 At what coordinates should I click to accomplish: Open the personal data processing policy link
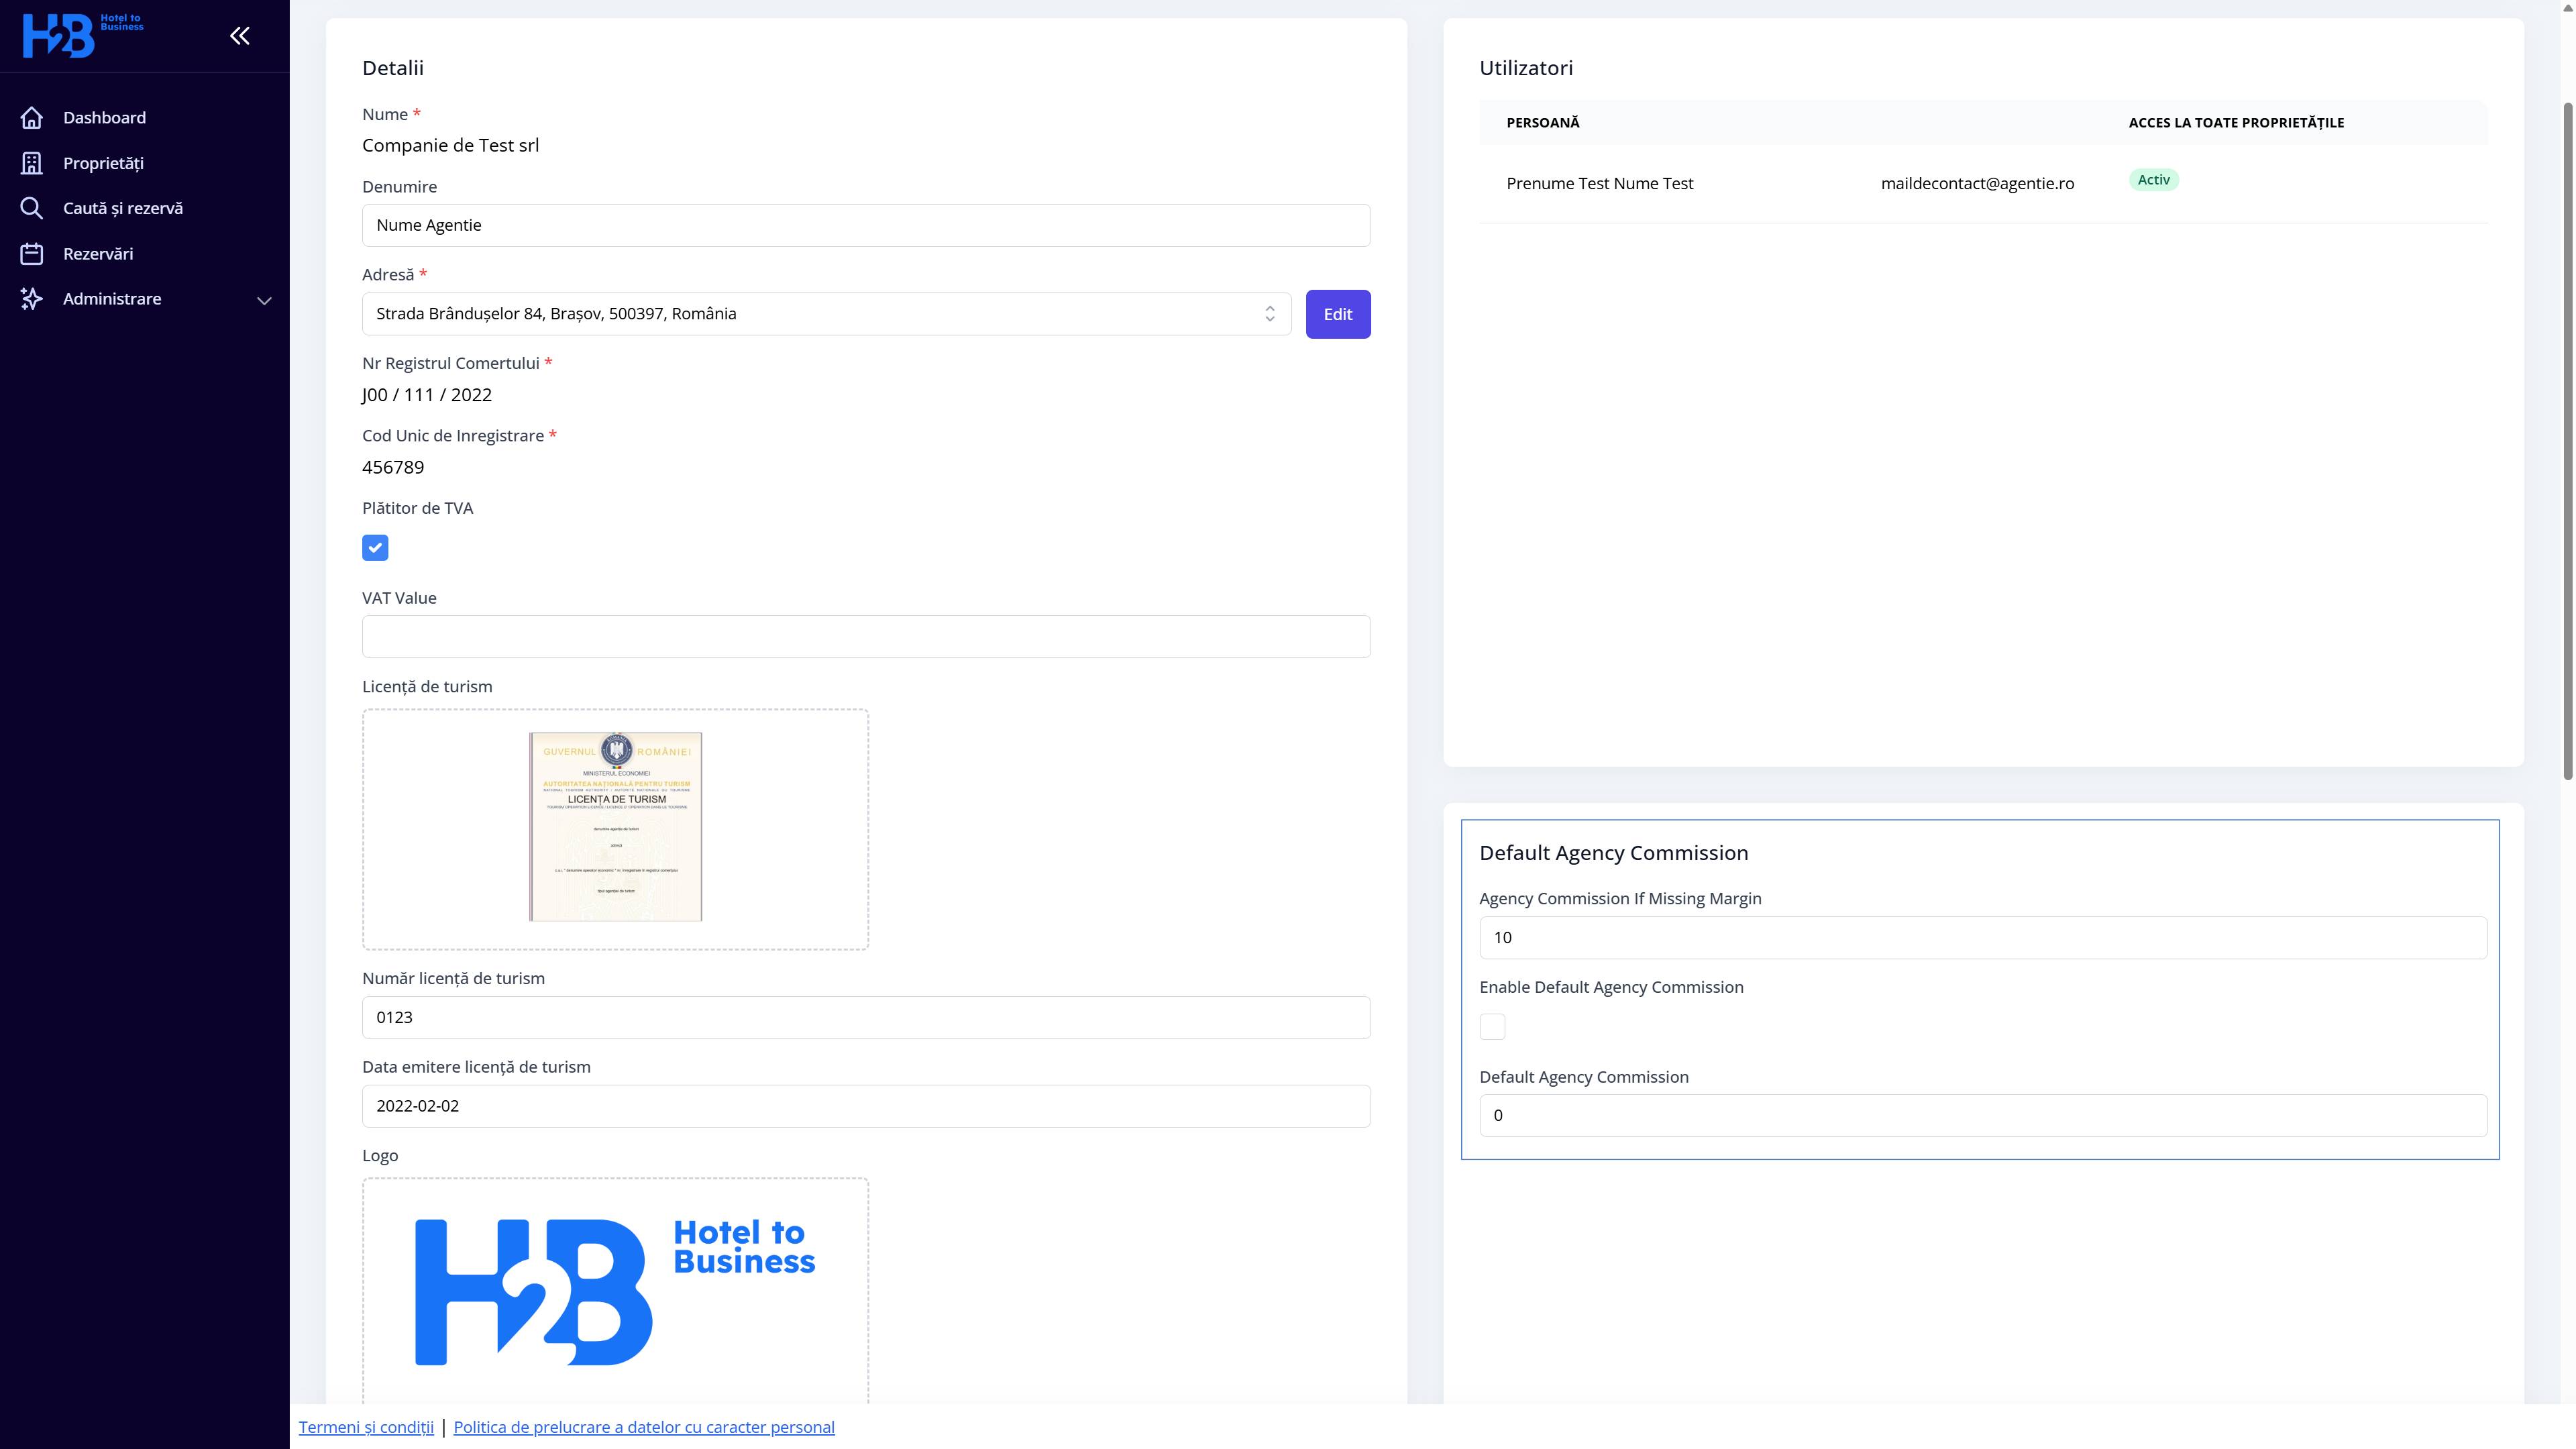(x=643, y=1427)
